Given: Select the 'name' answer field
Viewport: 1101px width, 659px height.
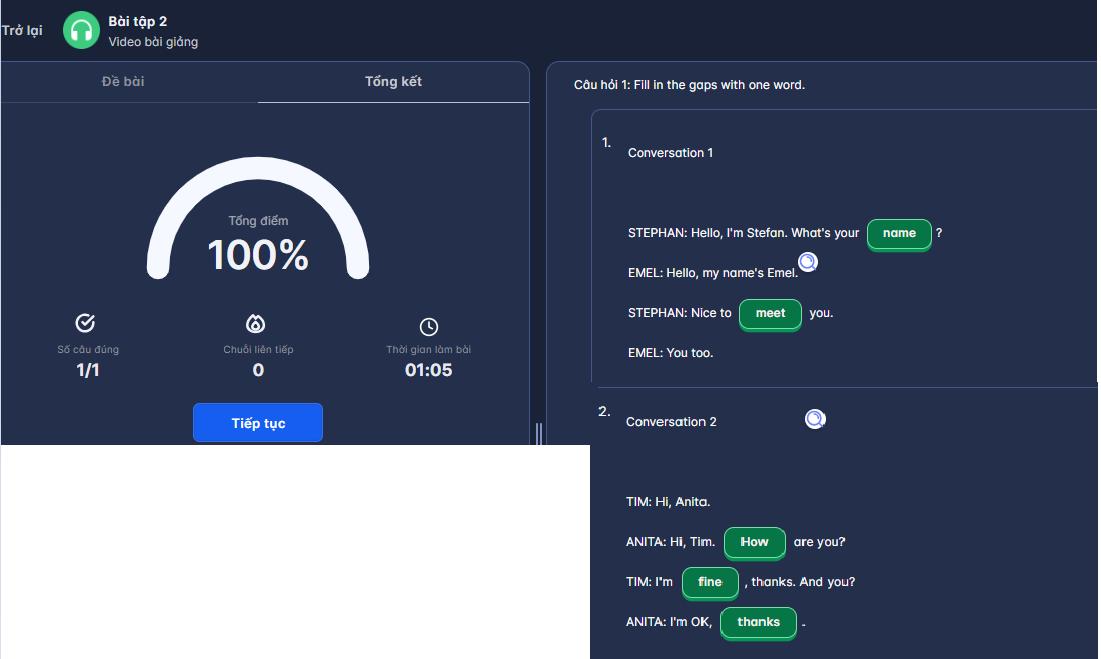Looking at the screenshot, I should (x=899, y=234).
